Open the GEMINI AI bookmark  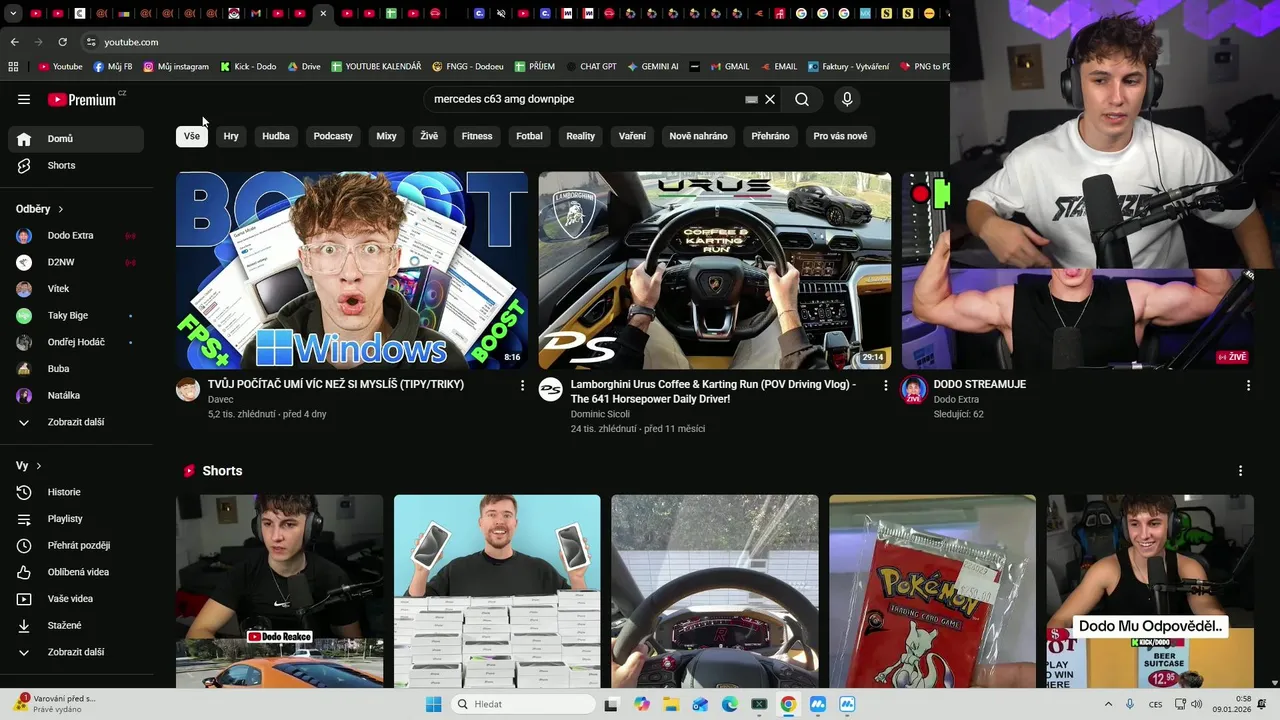point(652,66)
